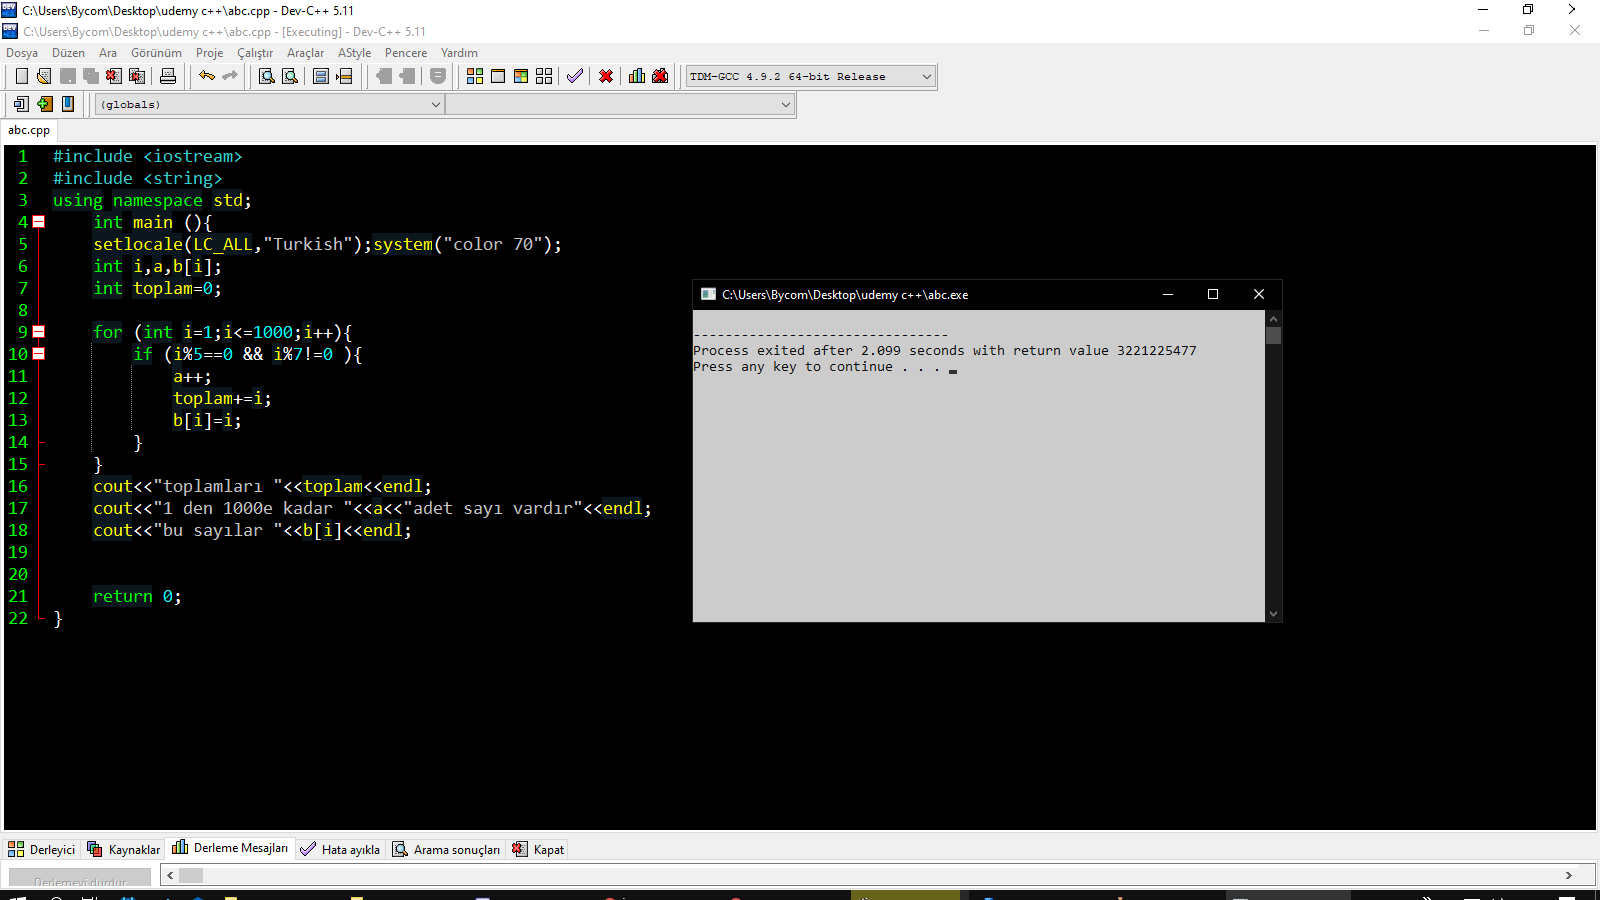Open the Dosya menu

tap(22, 53)
